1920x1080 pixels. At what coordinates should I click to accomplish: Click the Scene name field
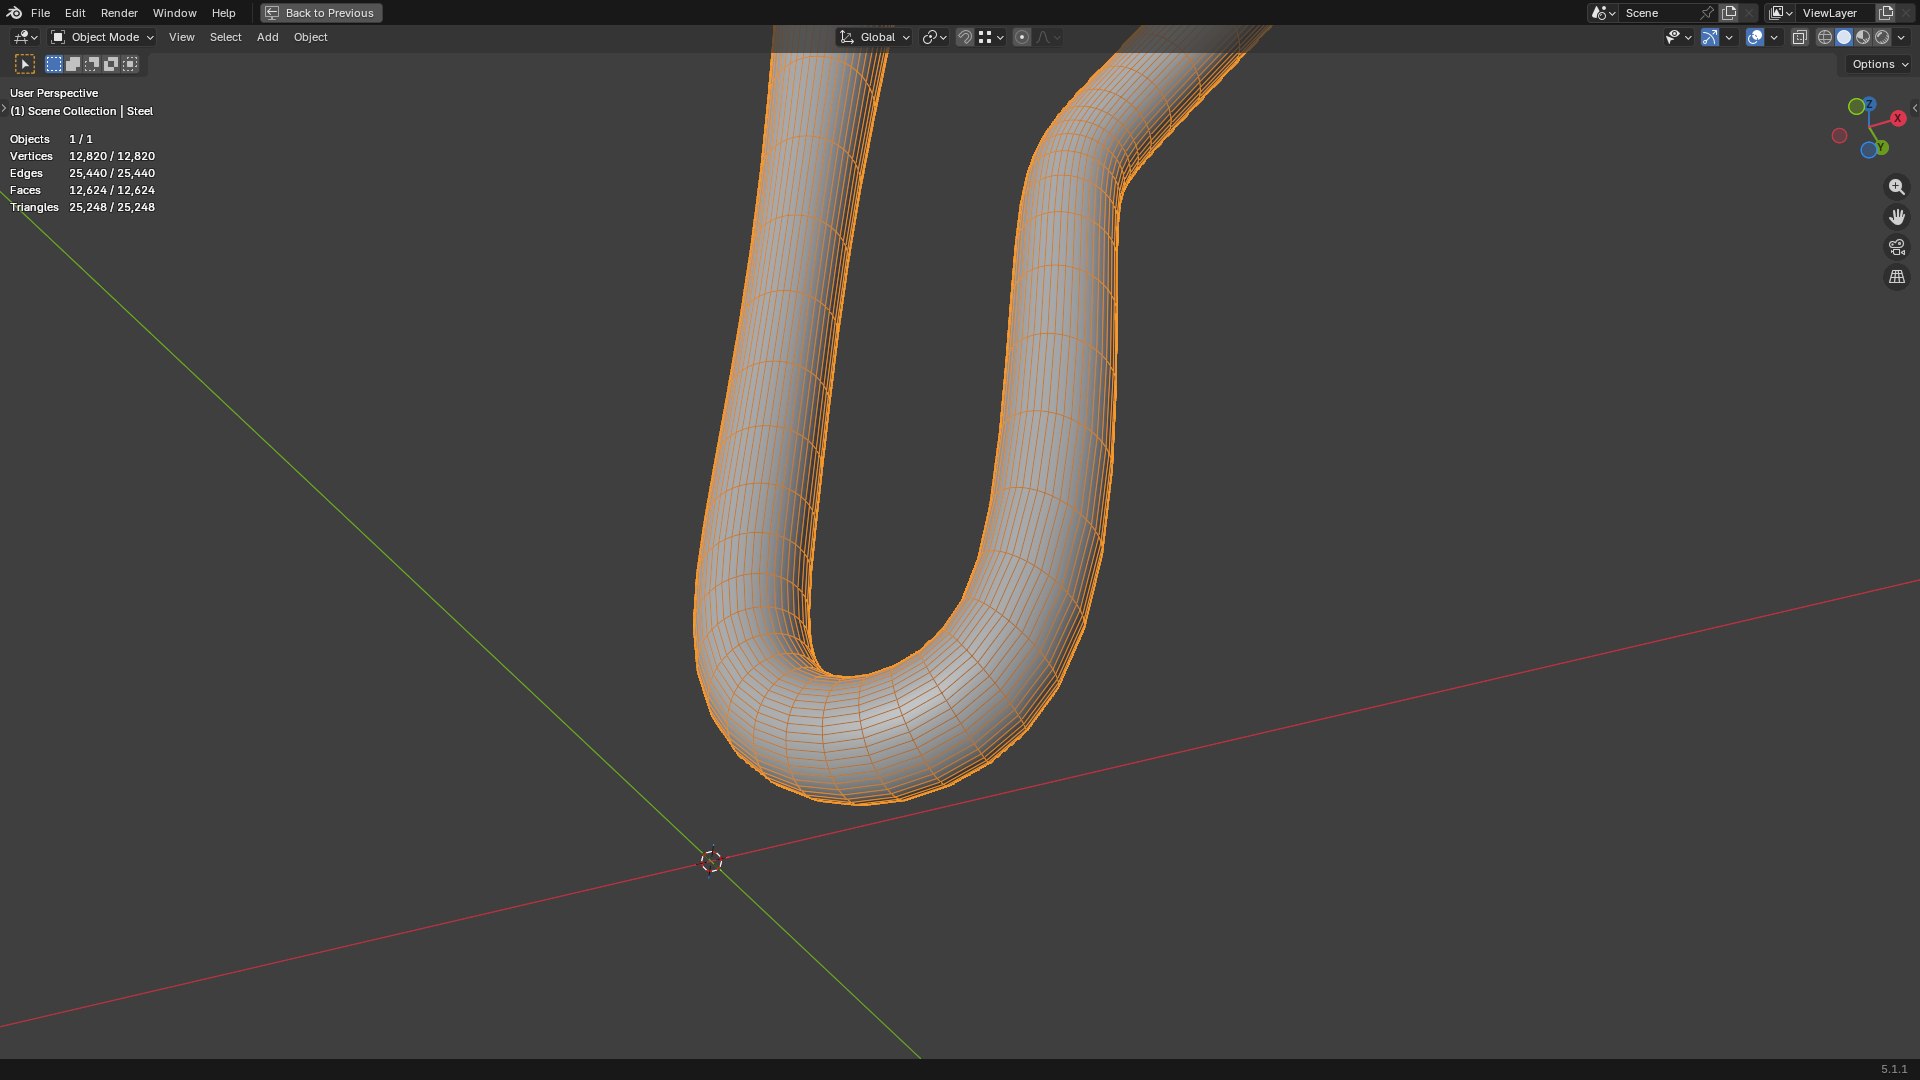point(1658,13)
